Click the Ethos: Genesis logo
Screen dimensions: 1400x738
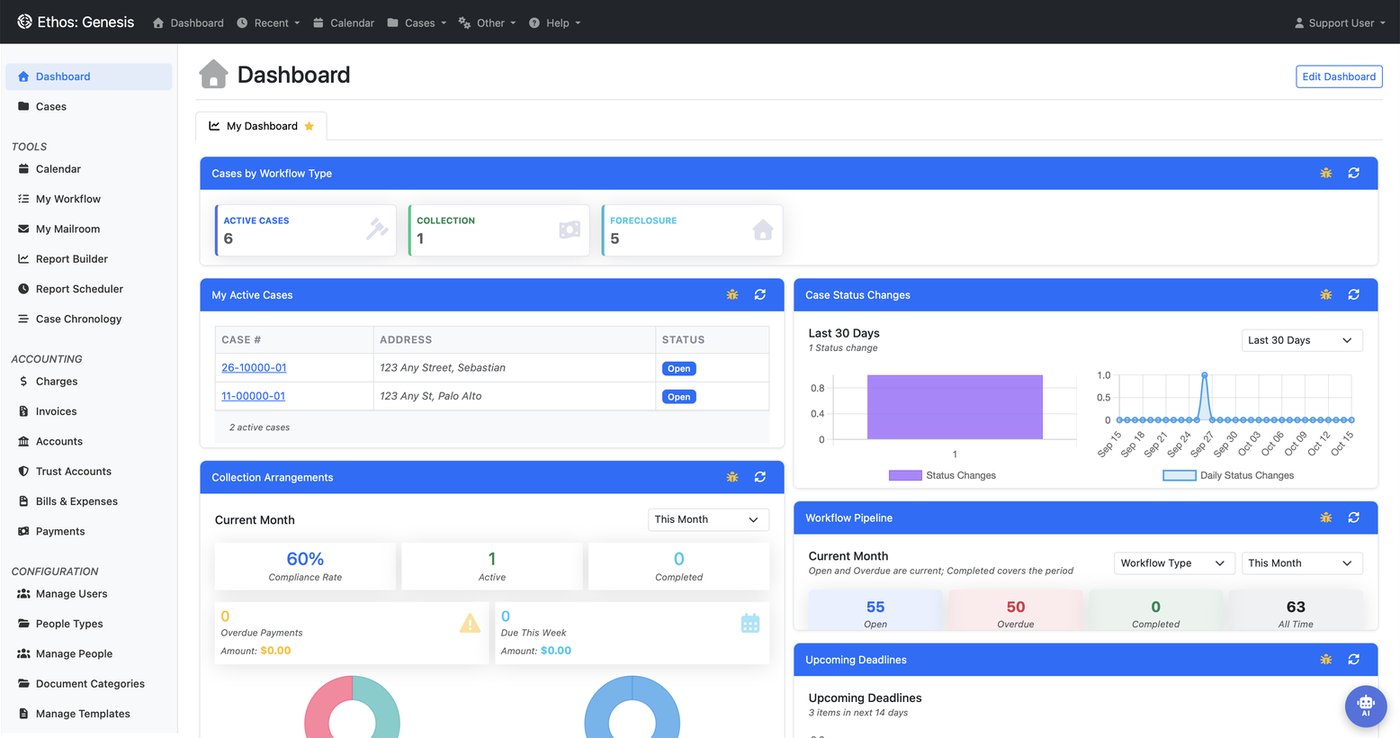click(x=75, y=22)
